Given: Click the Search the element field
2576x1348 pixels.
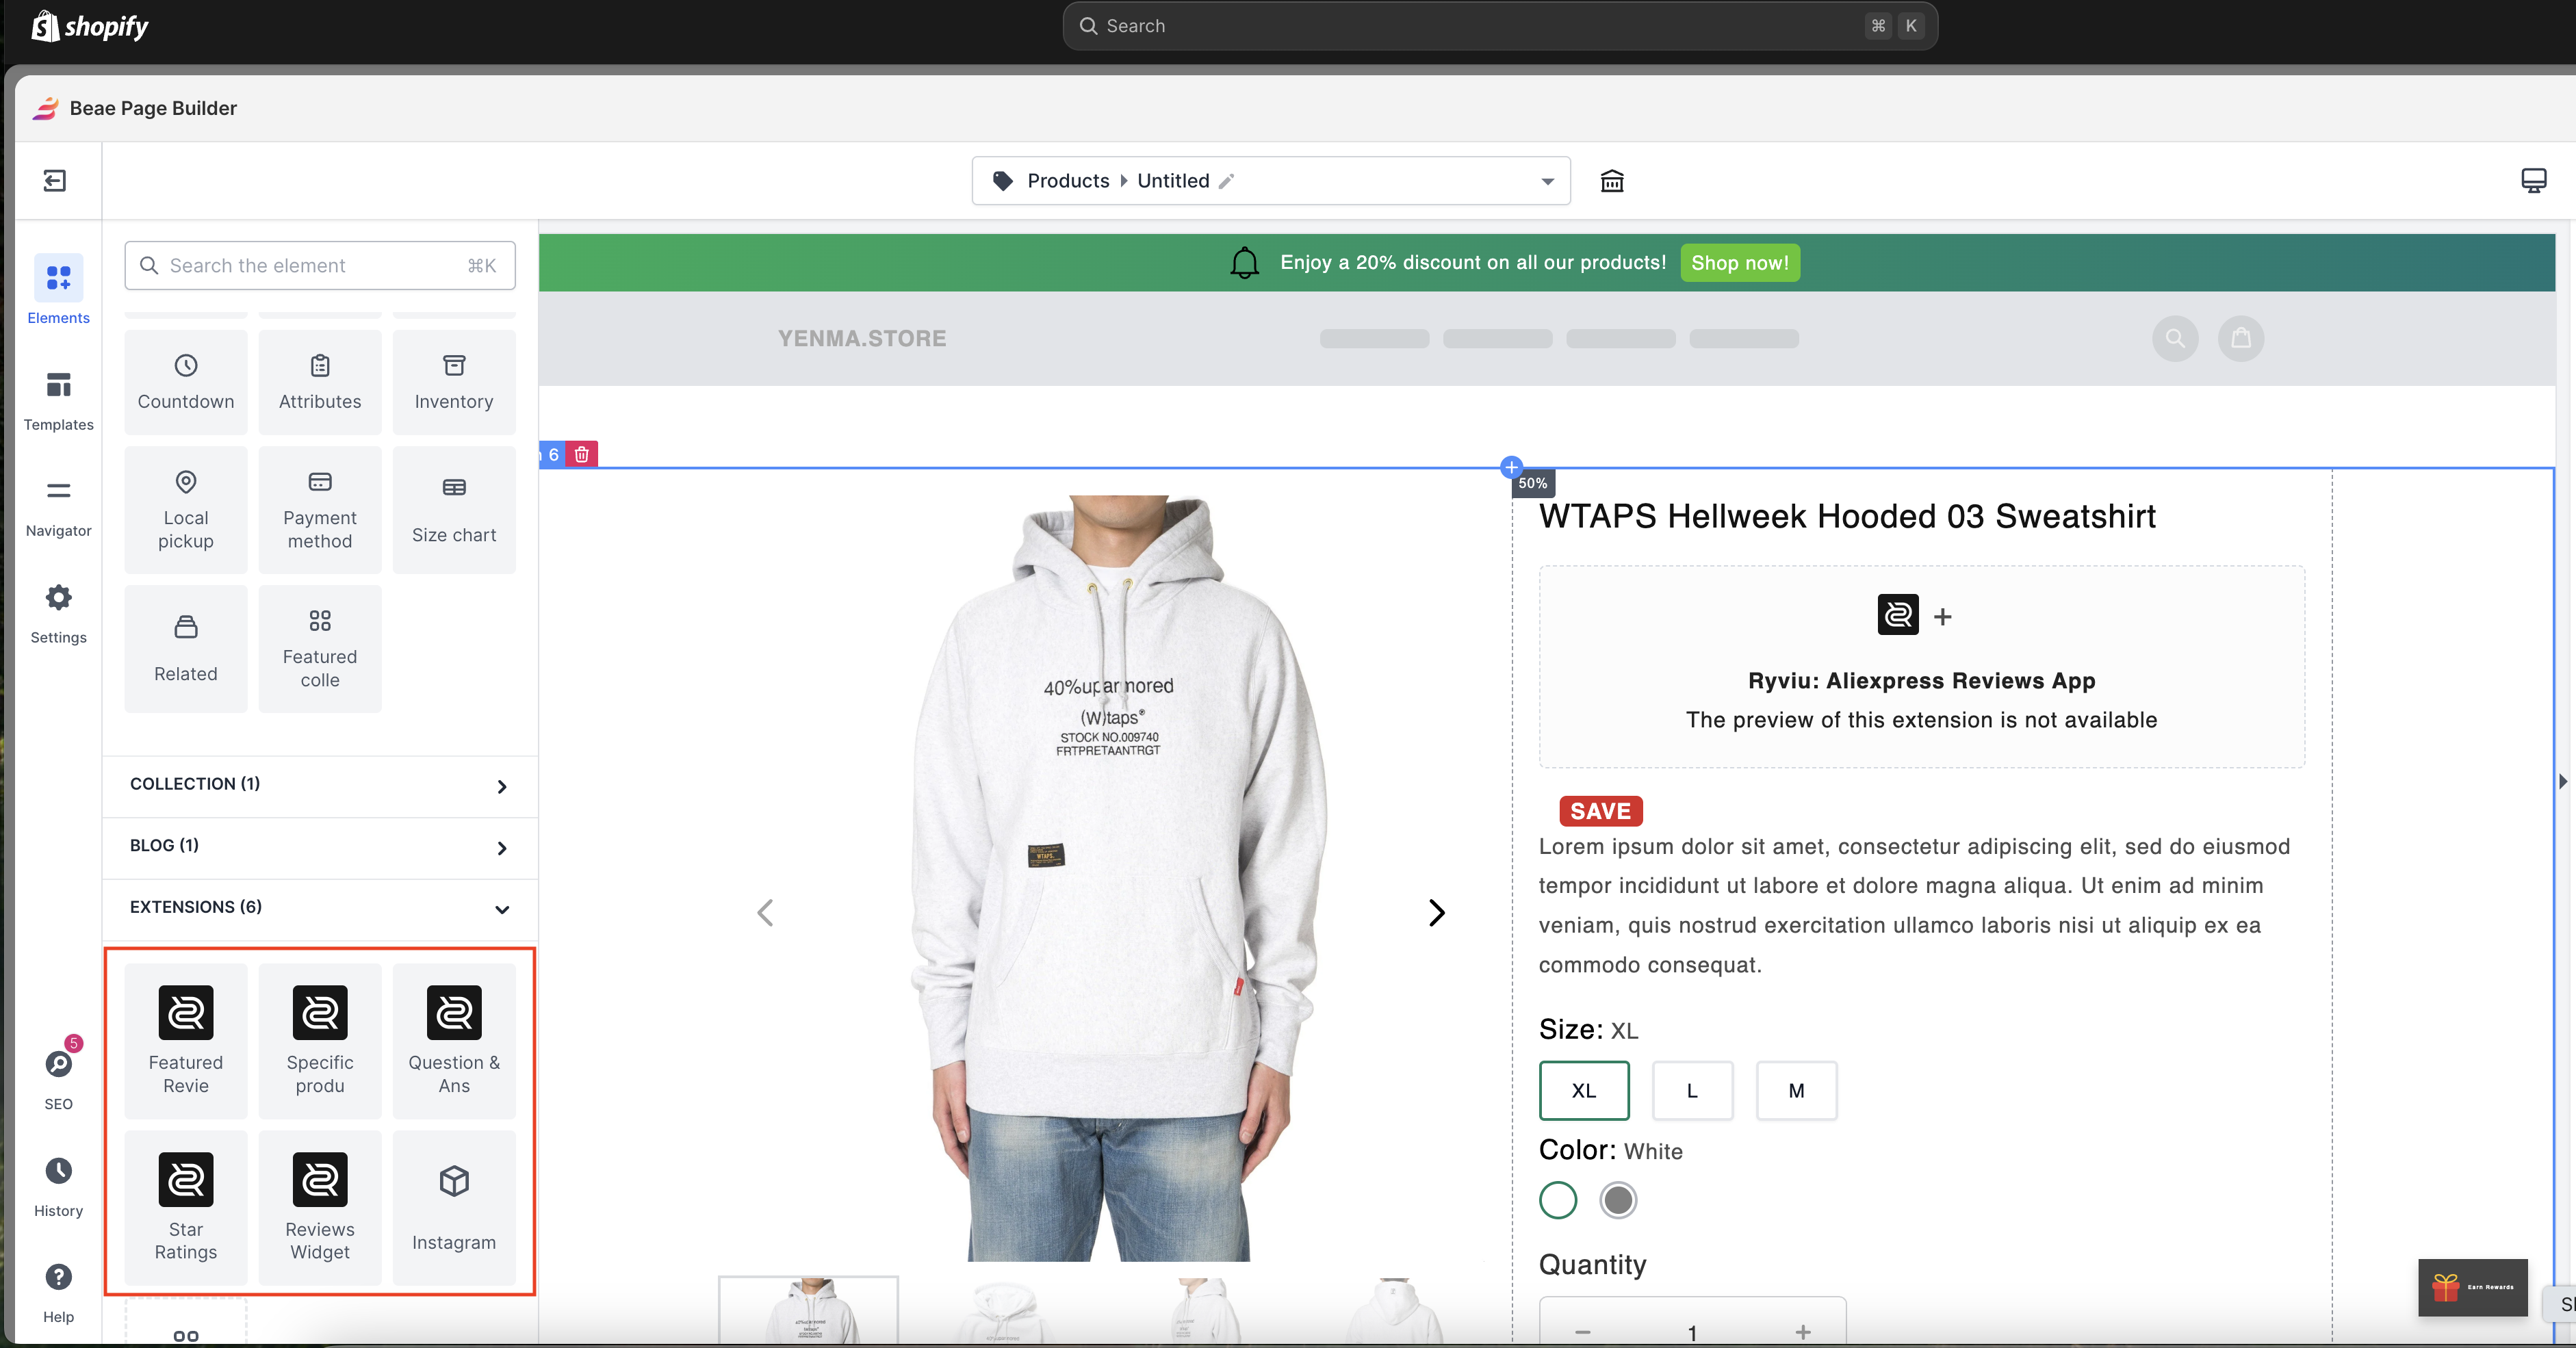Looking at the screenshot, I should tap(320, 265).
